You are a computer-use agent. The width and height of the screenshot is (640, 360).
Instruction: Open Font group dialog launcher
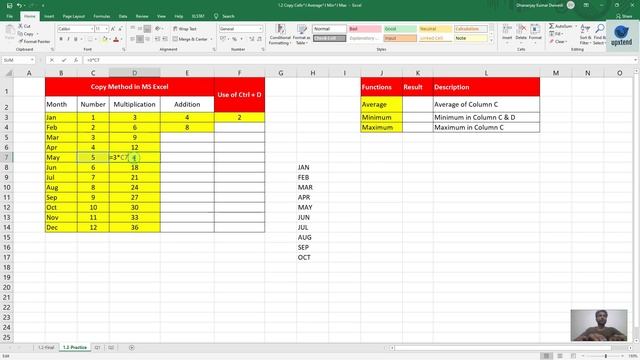pos(124,49)
